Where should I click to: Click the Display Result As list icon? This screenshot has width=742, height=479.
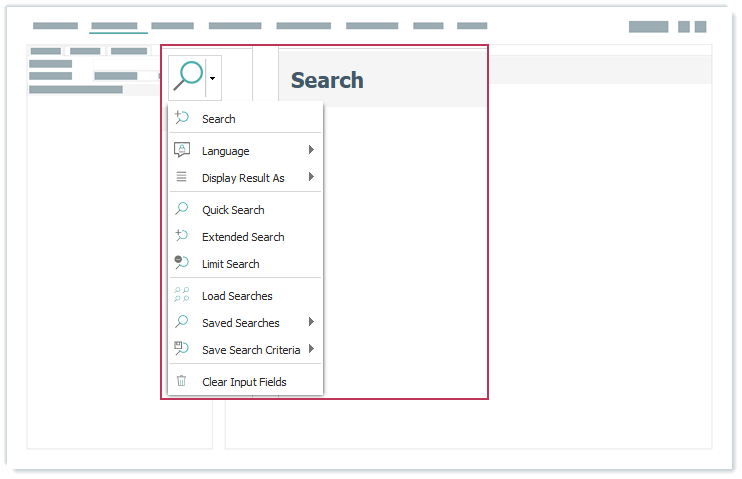click(182, 177)
